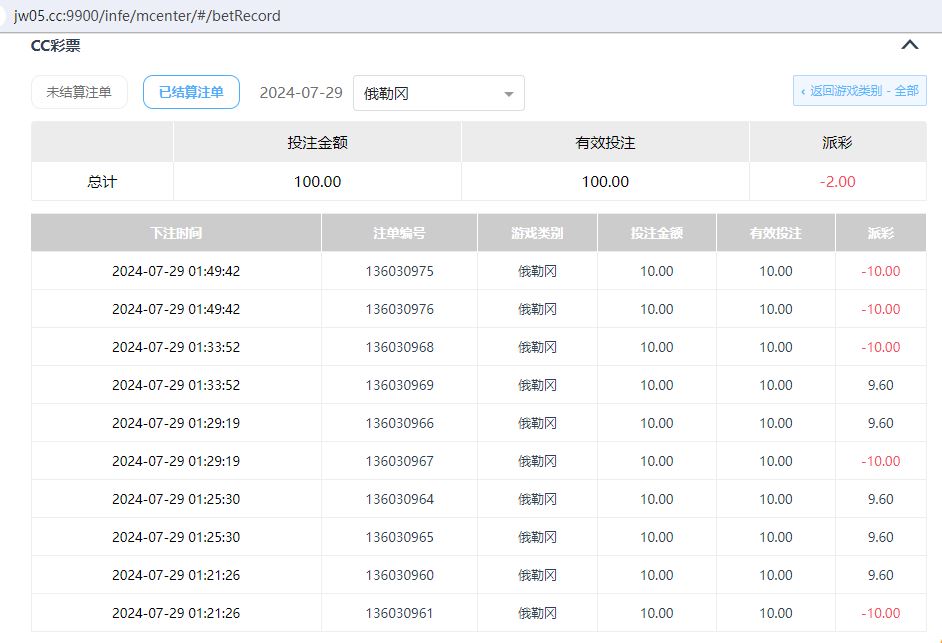Viewport: 942px width, 643px height.
Task: Collapse the CC彩票 section chevron
Action: (x=909, y=45)
